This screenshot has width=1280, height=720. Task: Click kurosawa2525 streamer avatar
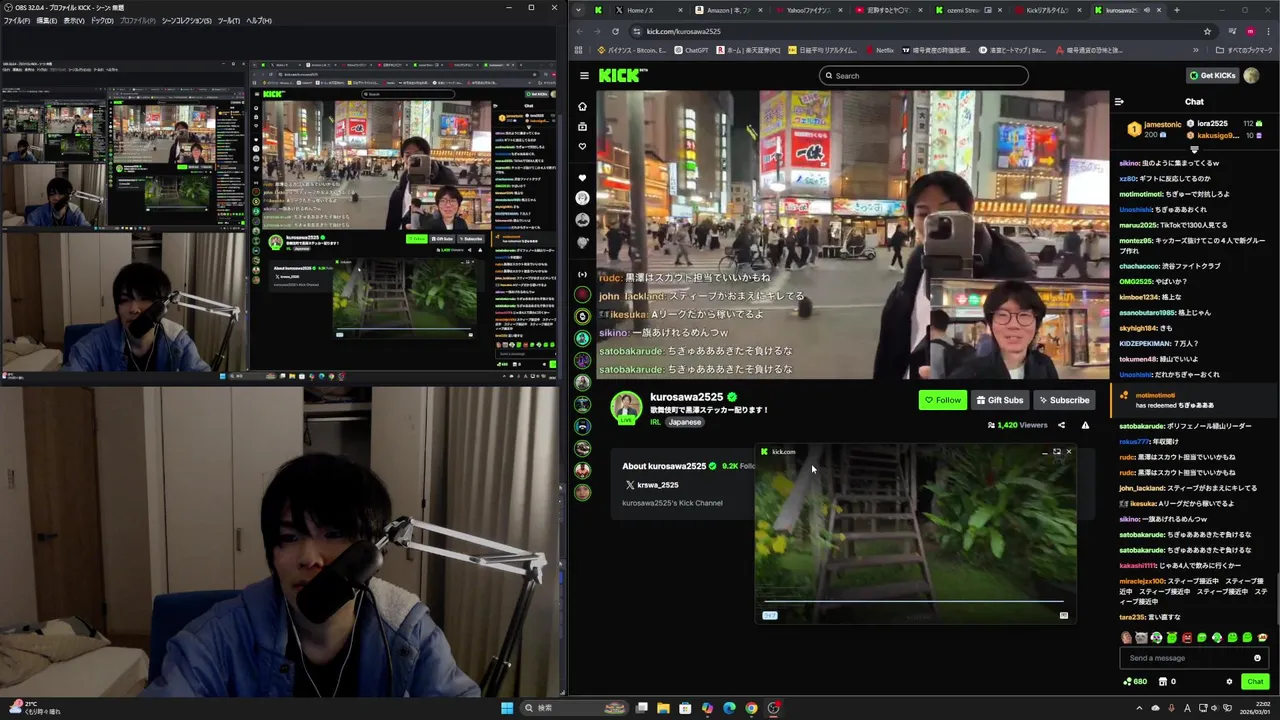tap(626, 406)
